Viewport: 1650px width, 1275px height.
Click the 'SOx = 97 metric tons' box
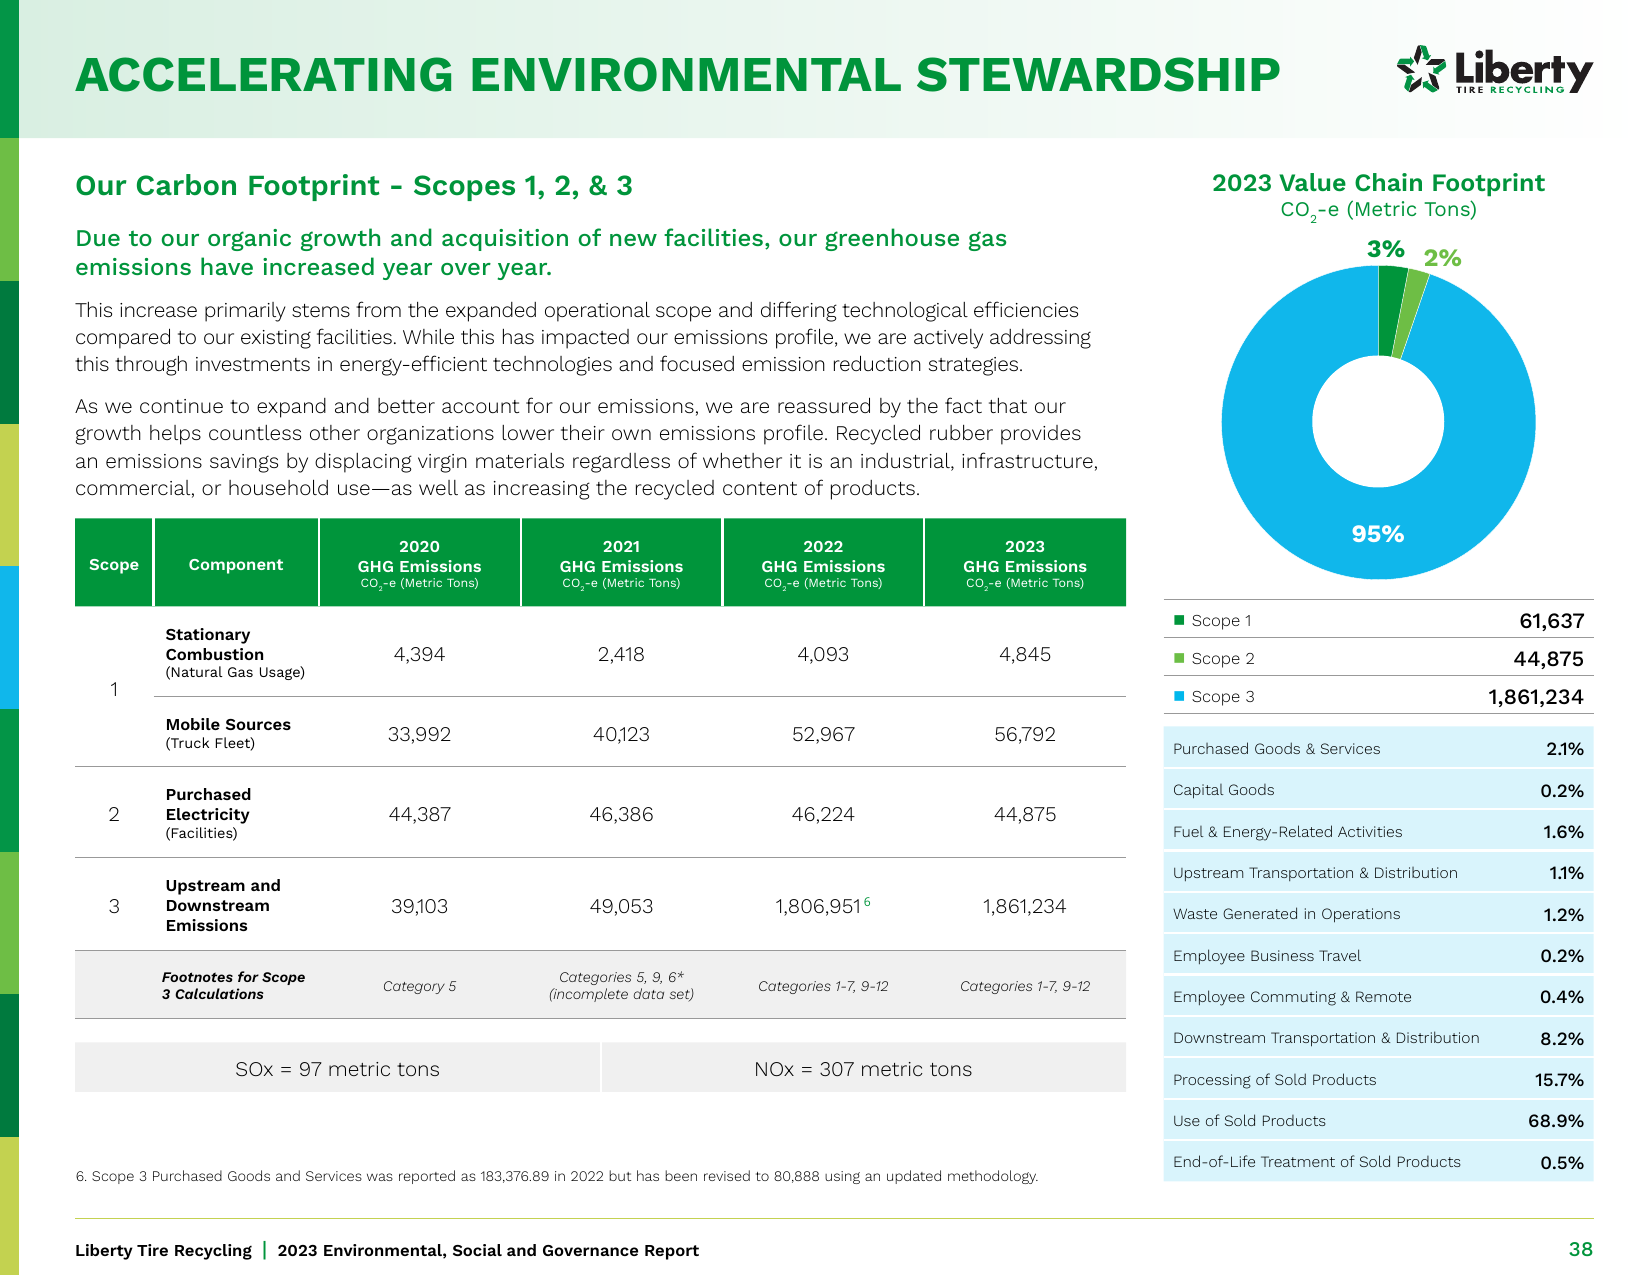coord(337,1068)
